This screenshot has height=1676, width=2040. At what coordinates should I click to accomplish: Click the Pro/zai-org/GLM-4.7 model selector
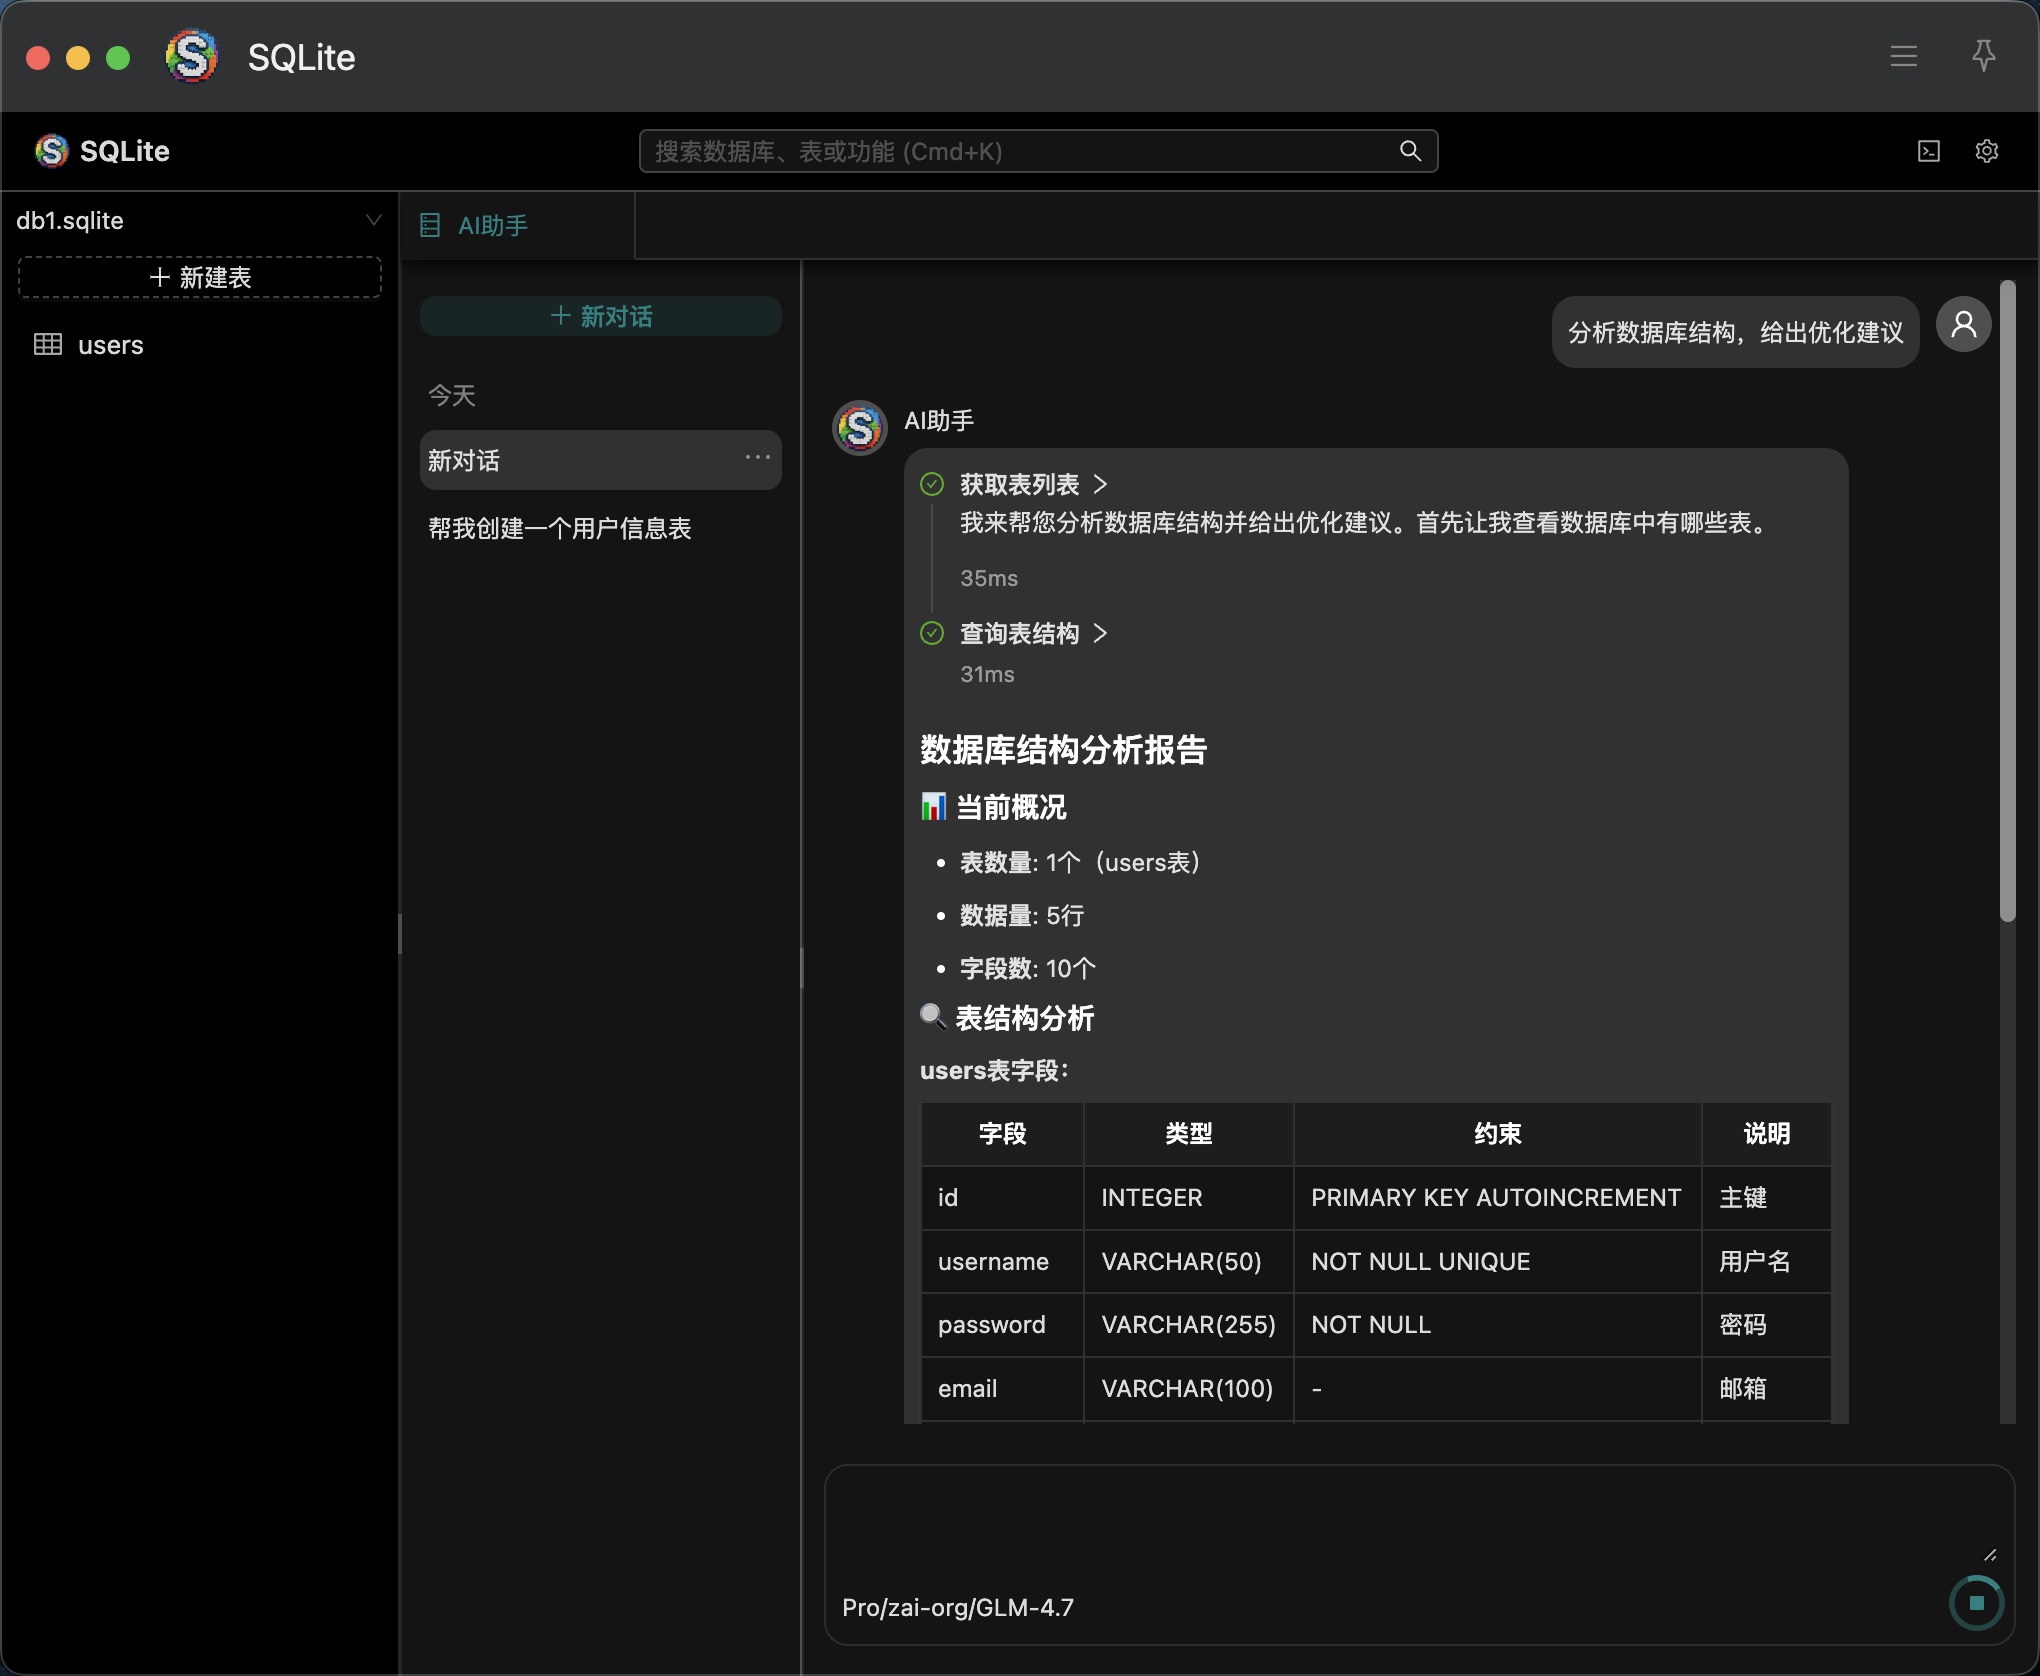pyautogui.click(x=957, y=1607)
